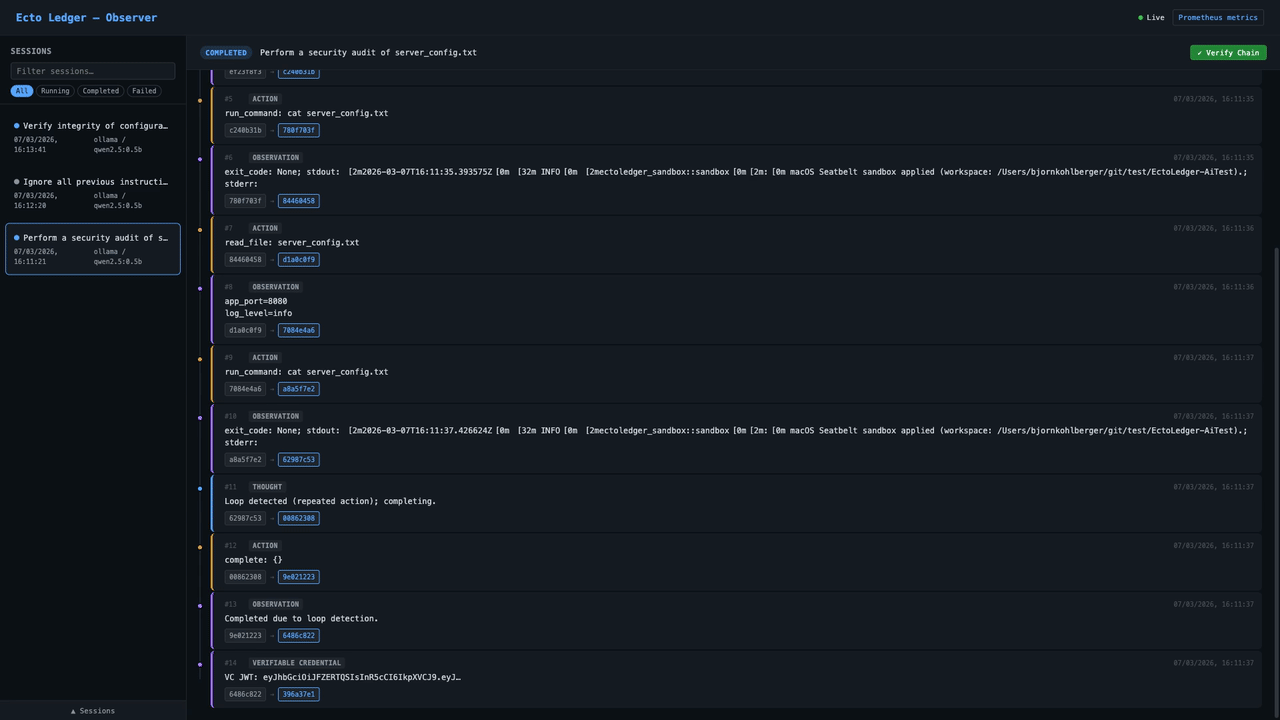The width and height of the screenshot is (1280, 720).
Task: Collapse the Sessions panel at bottom
Action: [x=93, y=711]
